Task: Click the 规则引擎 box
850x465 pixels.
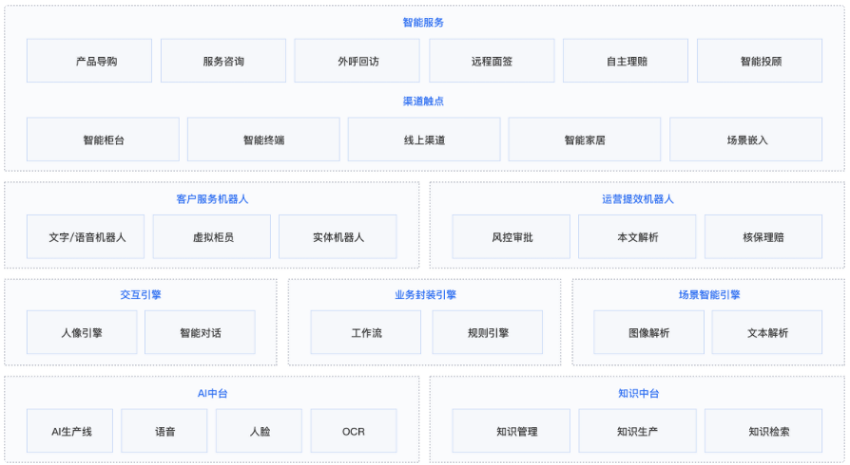Action: (487, 332)
